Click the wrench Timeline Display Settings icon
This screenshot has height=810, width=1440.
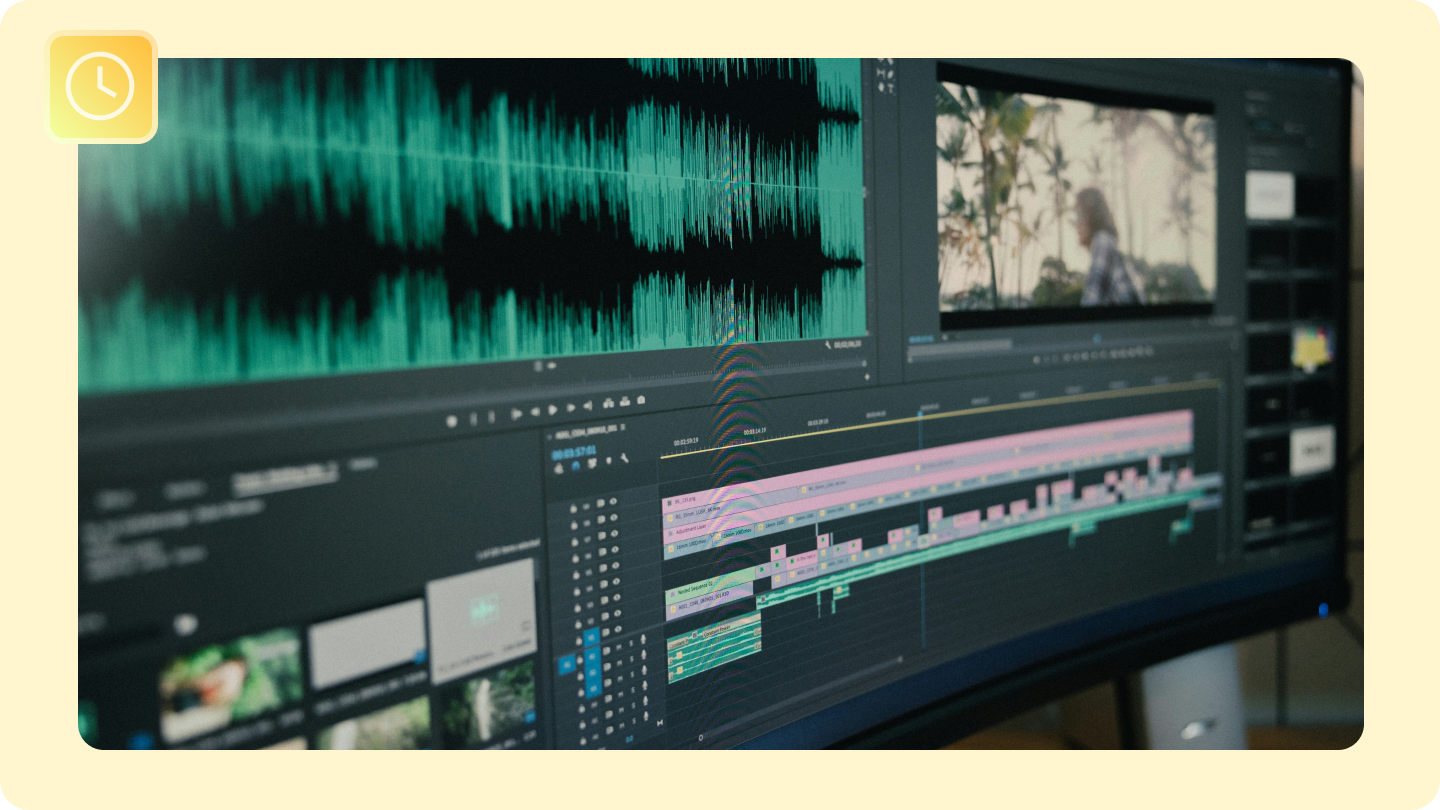[x=625, y=459]
